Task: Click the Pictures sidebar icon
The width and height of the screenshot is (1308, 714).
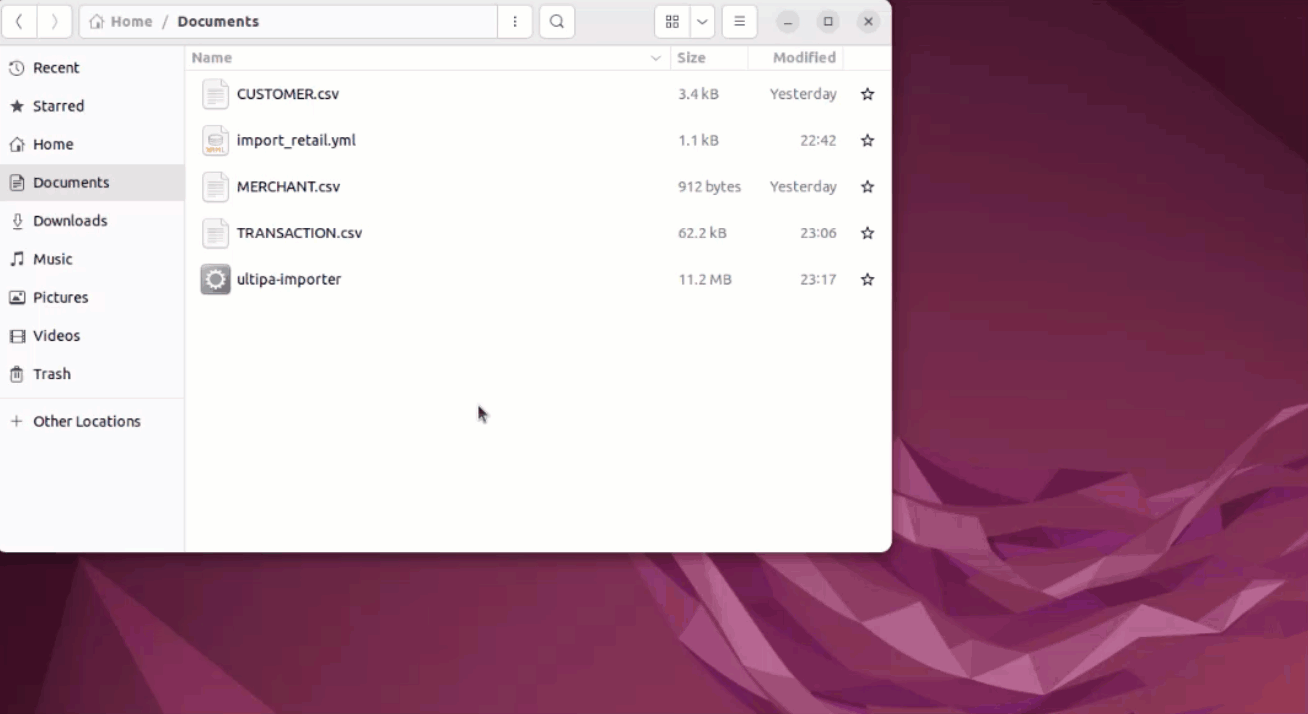Action: 16,298
